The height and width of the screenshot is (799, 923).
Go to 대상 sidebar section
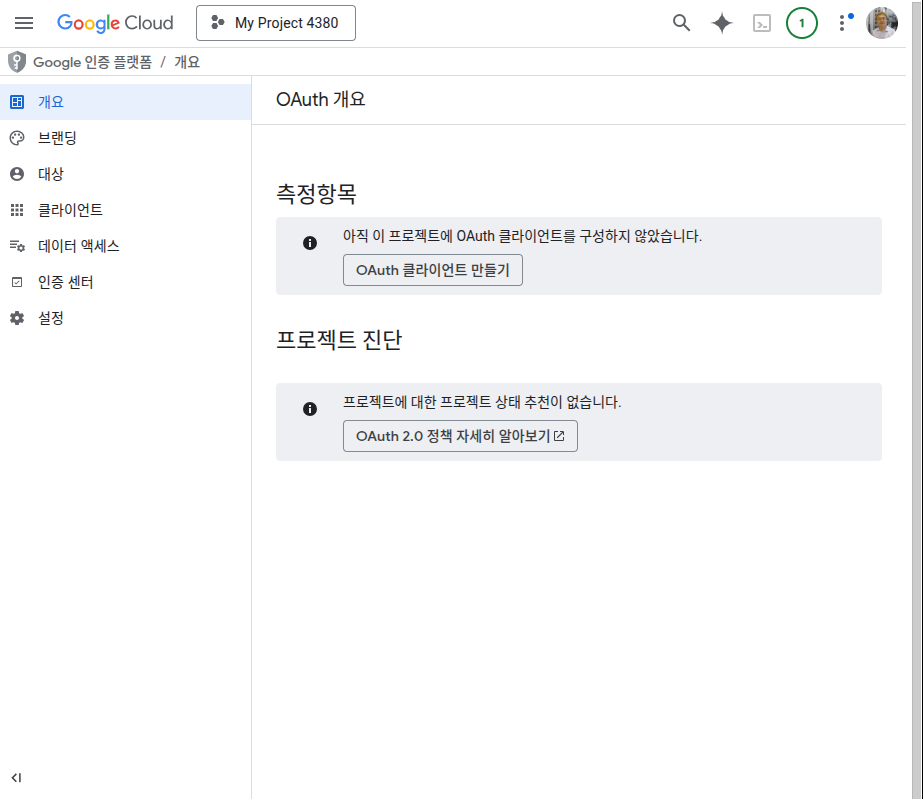click(51, 174)
